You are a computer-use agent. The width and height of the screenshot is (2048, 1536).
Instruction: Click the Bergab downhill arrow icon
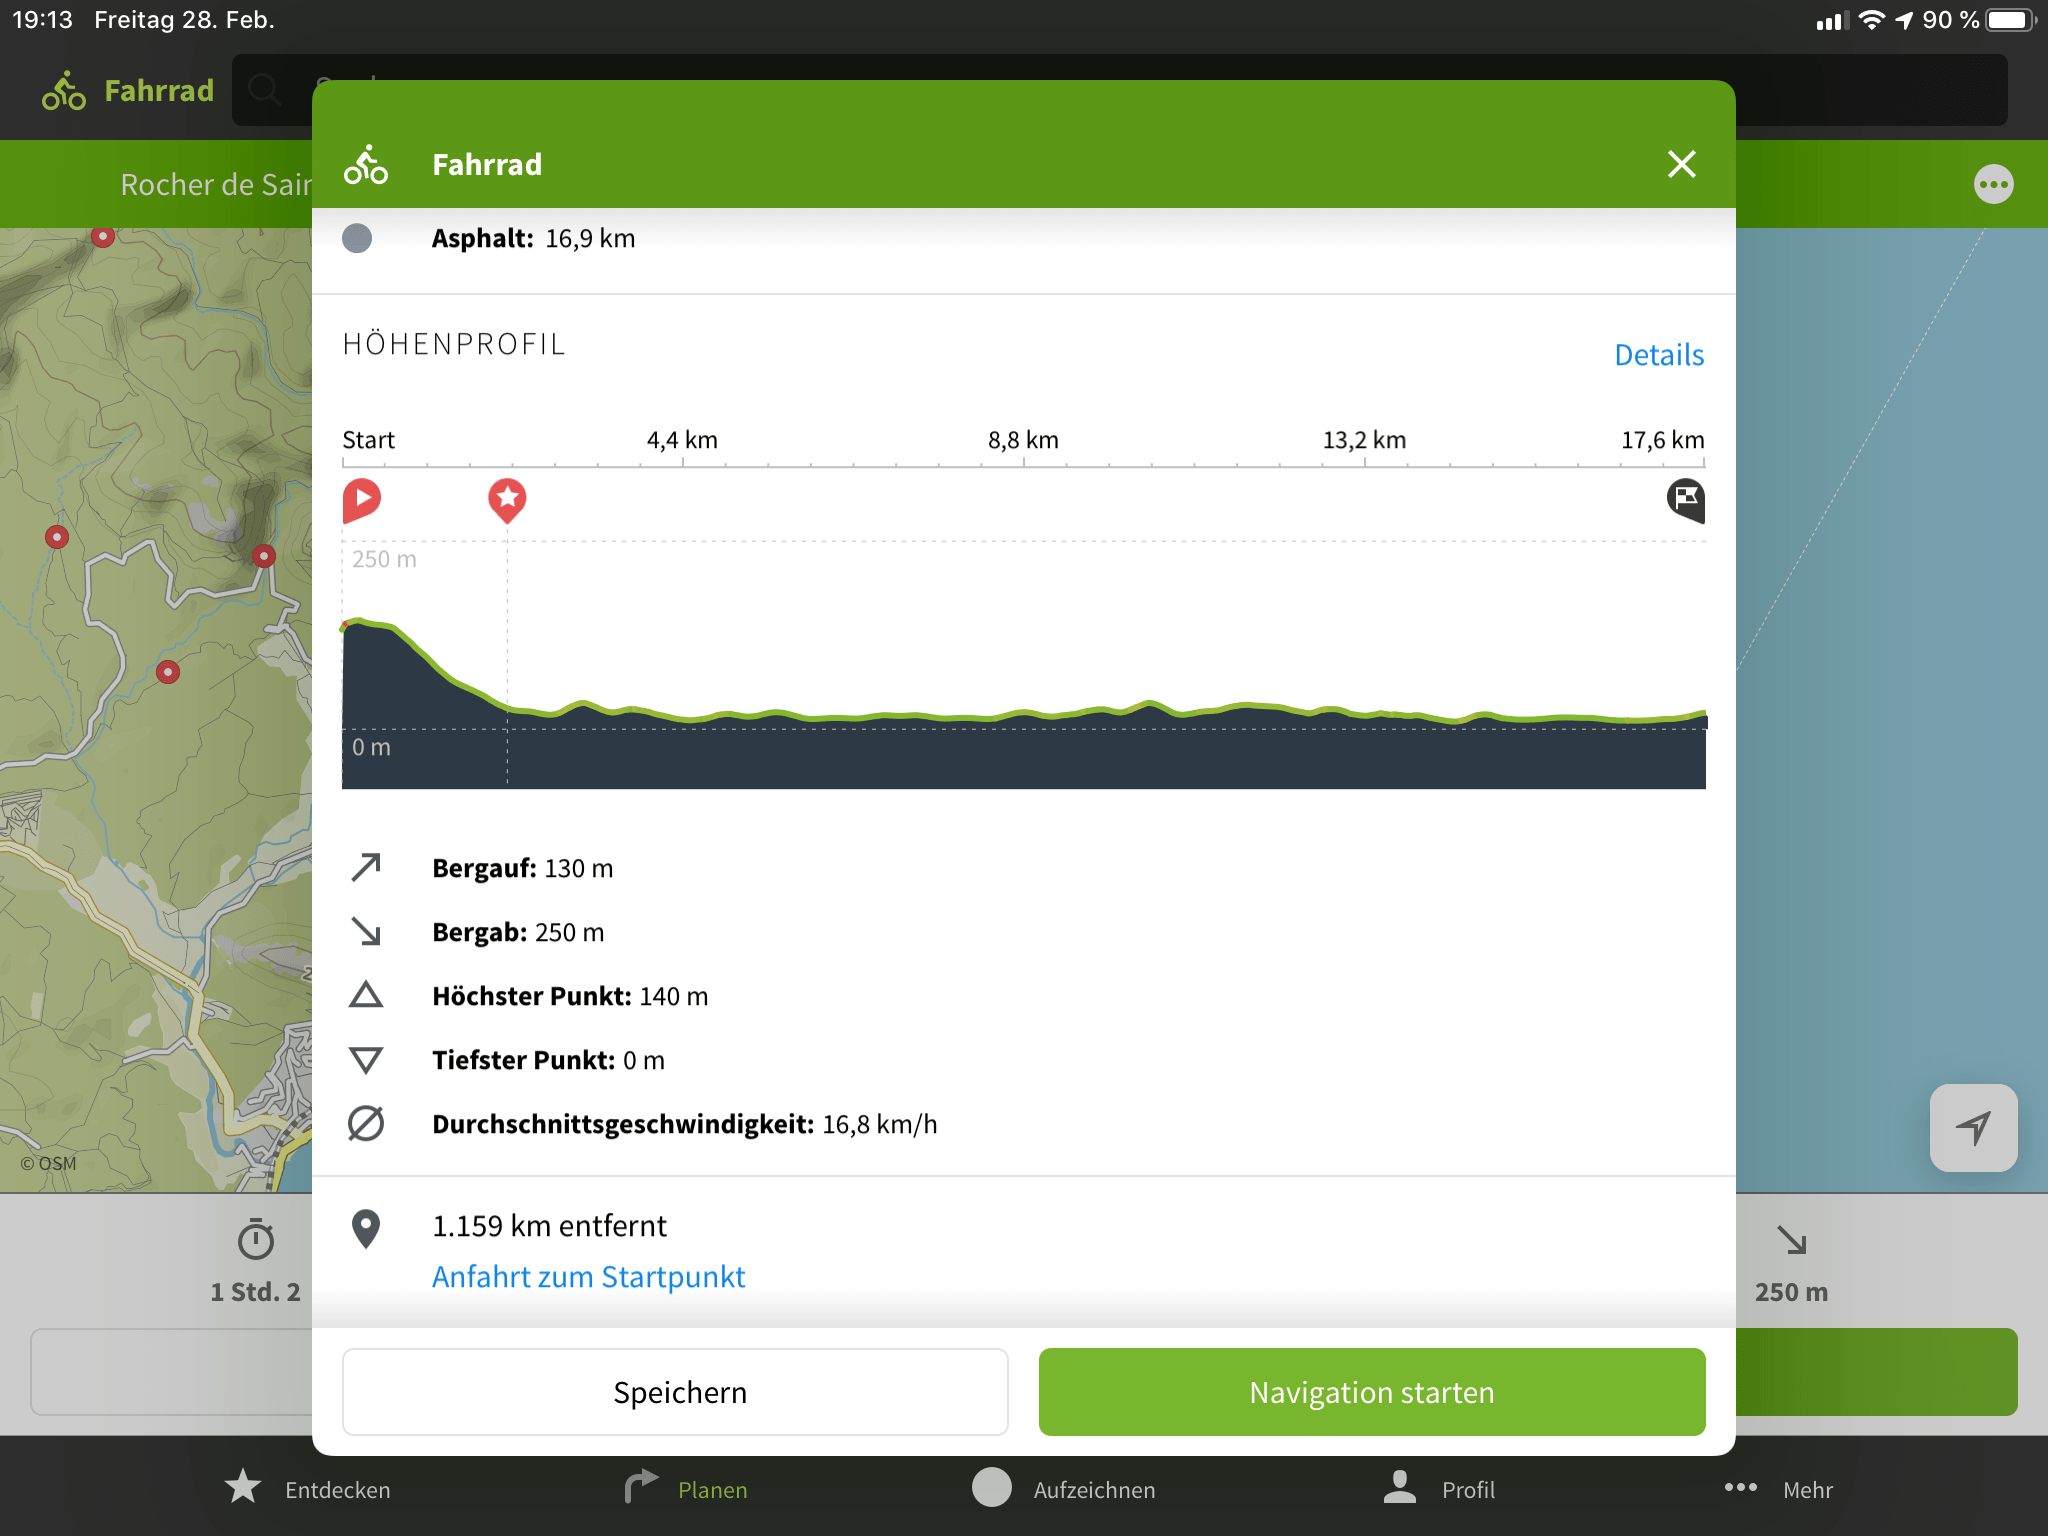(x=366, y=931)
